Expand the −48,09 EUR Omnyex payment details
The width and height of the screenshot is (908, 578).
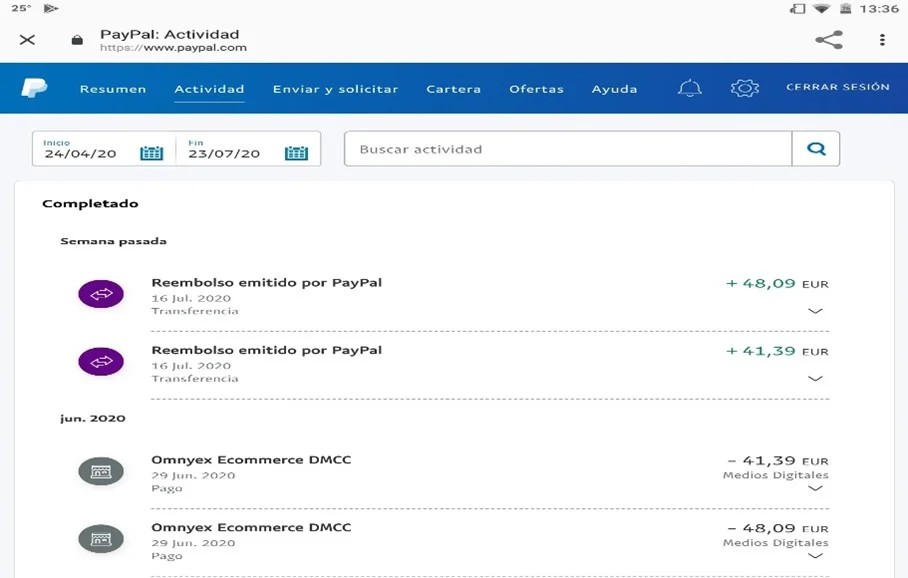[815, 556]
